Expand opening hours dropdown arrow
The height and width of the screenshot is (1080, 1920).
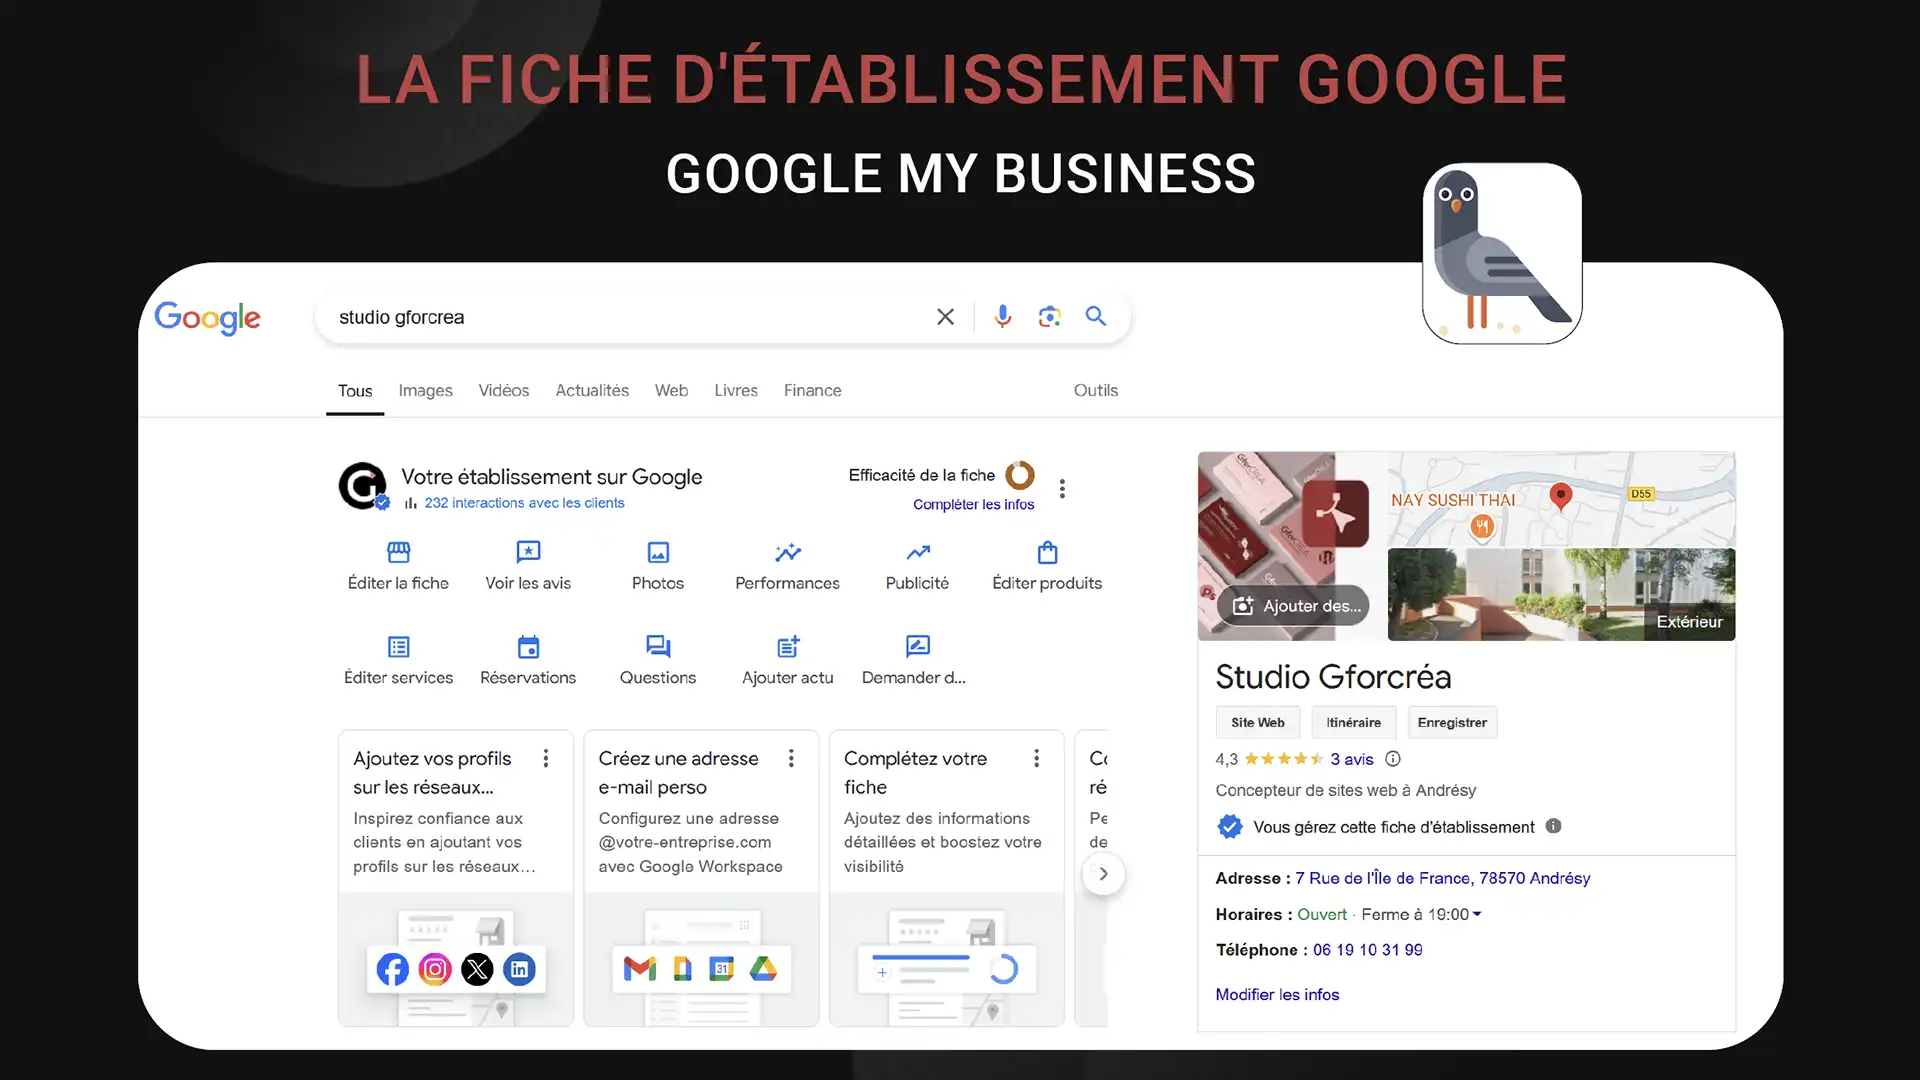(x=1477, y=914)
